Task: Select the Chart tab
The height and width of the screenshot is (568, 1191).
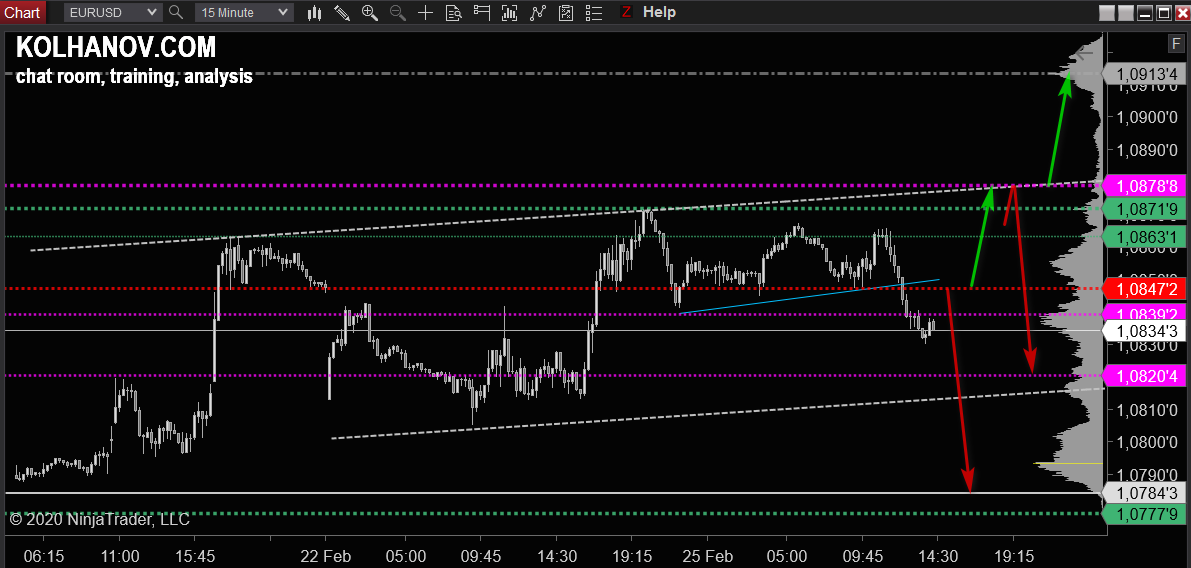Action: point(22,12)
